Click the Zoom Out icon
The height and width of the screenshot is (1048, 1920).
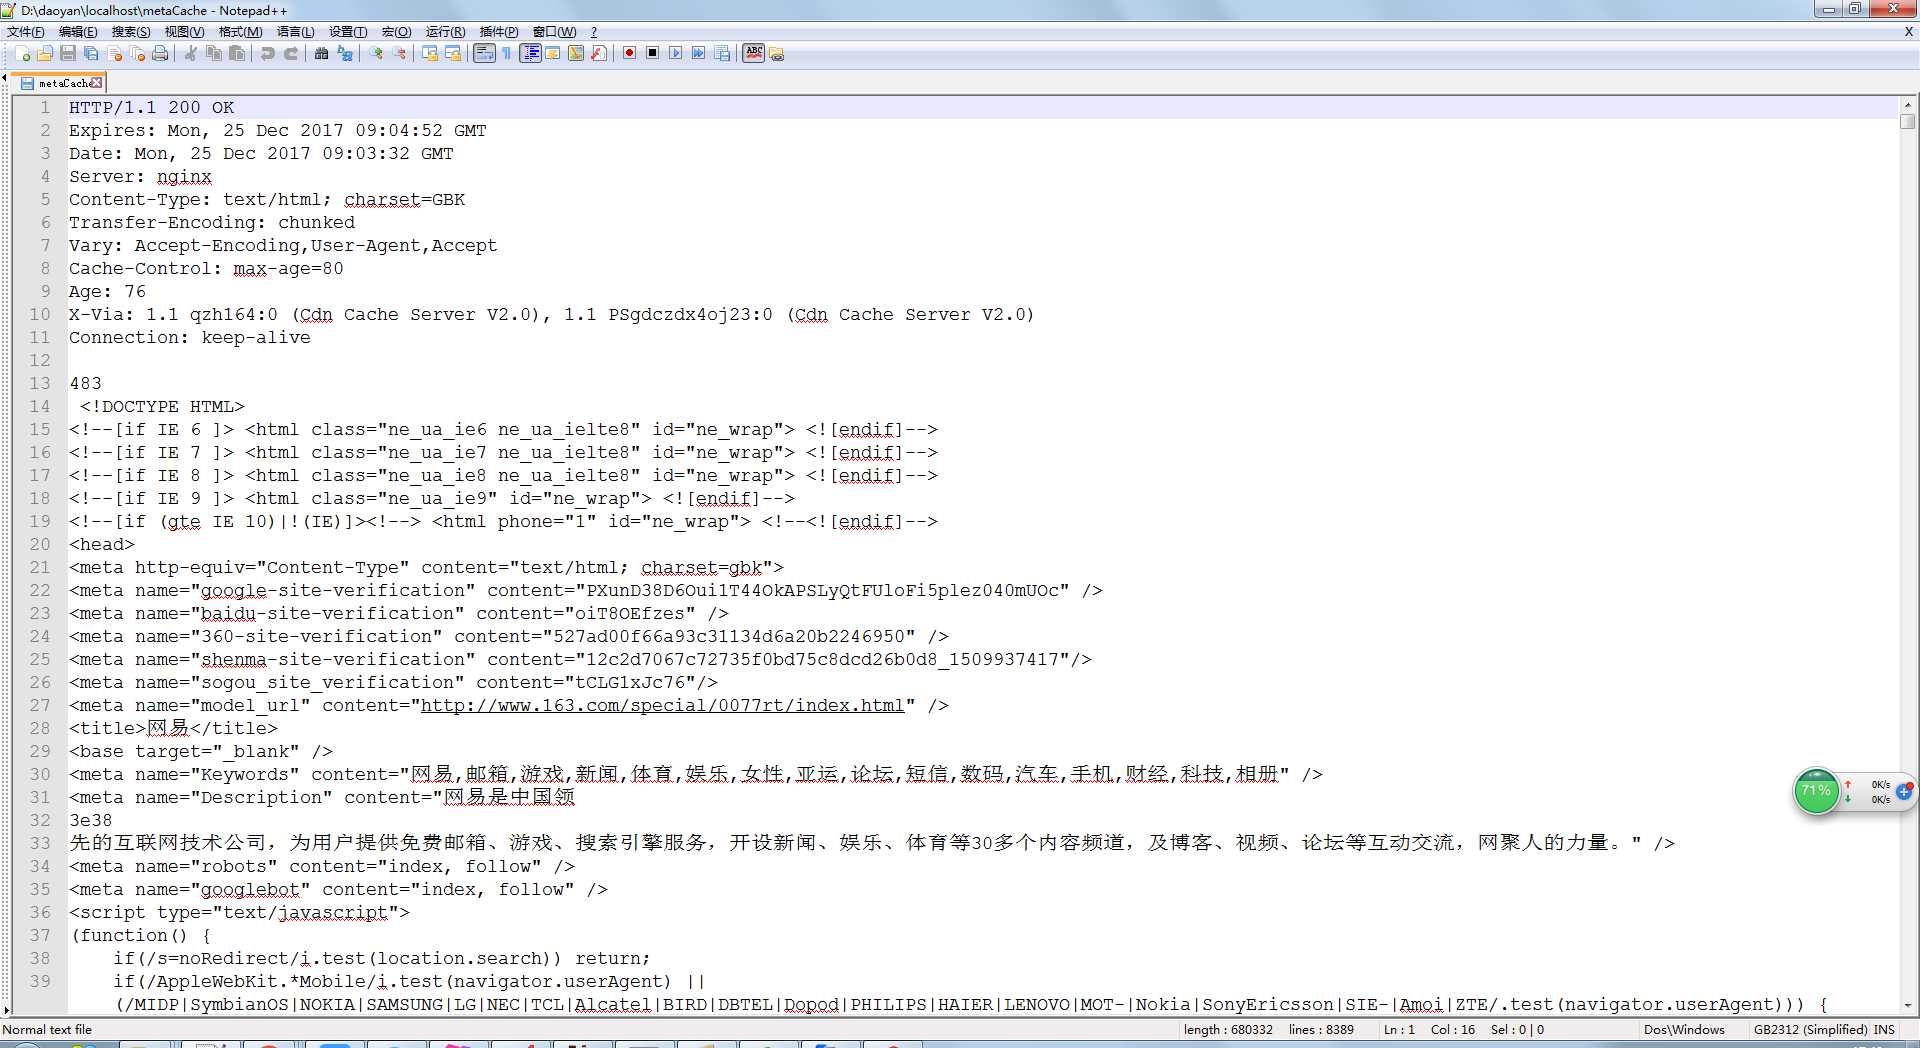pos(398,54)
